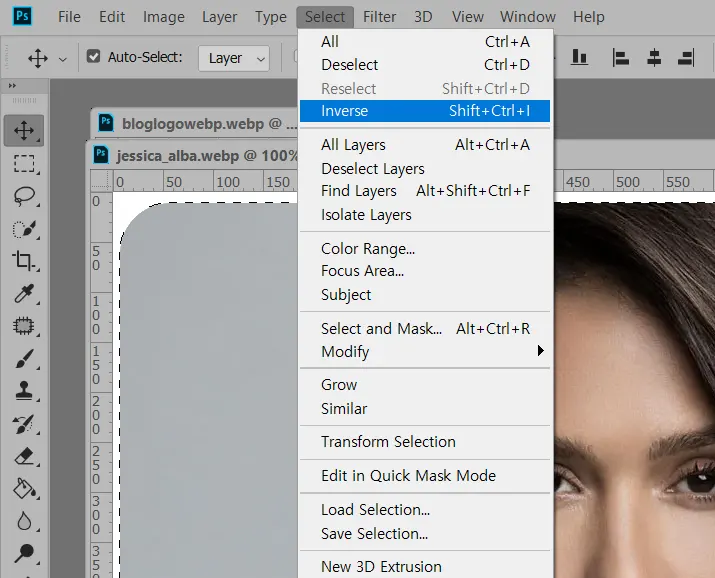This screenshot has height=578, width=715.
Task: Open Select and Mask workspace
Action: [x=425, y=329]
